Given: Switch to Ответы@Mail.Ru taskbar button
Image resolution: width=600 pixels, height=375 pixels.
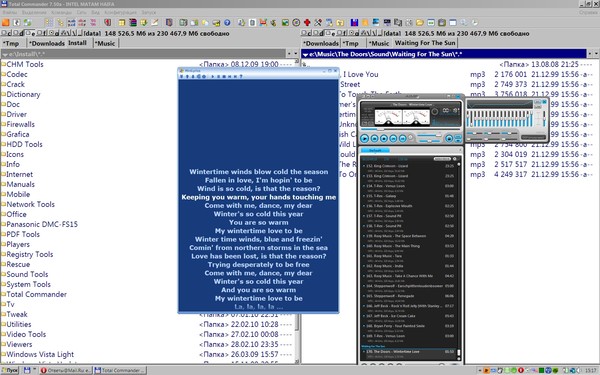Looking at the screenshot, I should 65,370.
